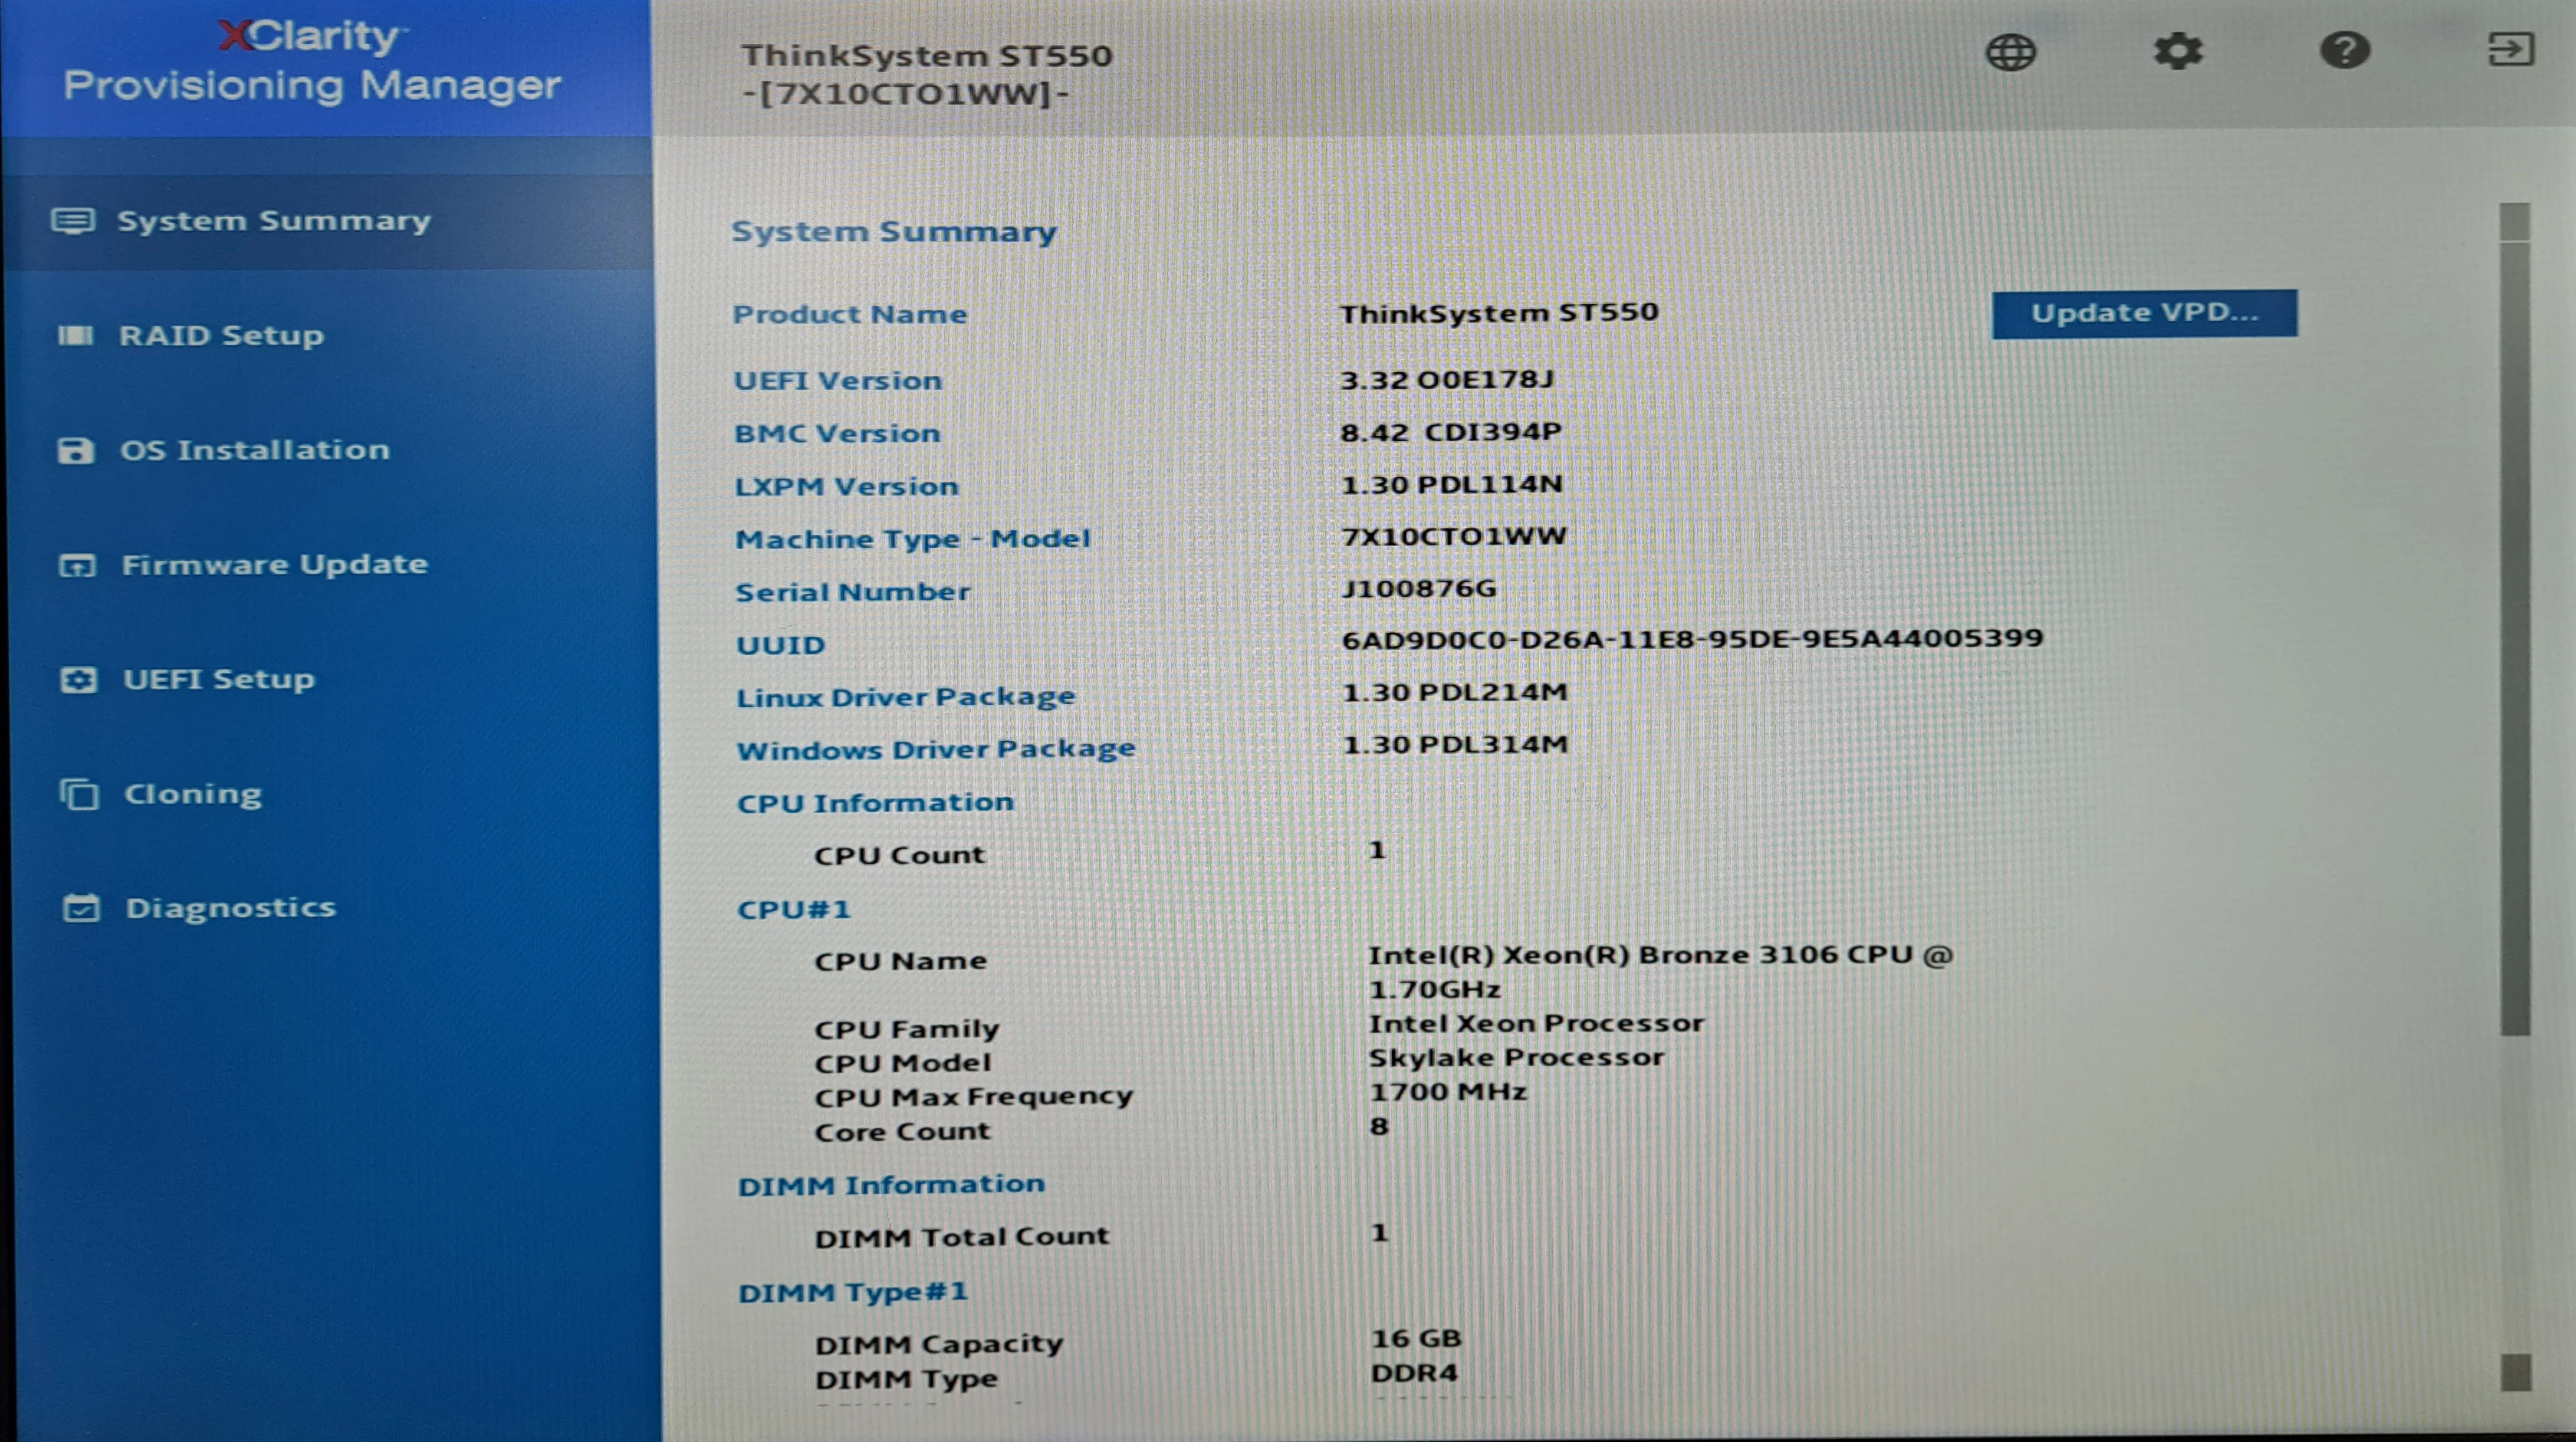The height and width of the screenshot is (1442, 2576).
Task: Click the scrollbar up arrow at top
Action: pyautogui.click(x=2514, y=222)
